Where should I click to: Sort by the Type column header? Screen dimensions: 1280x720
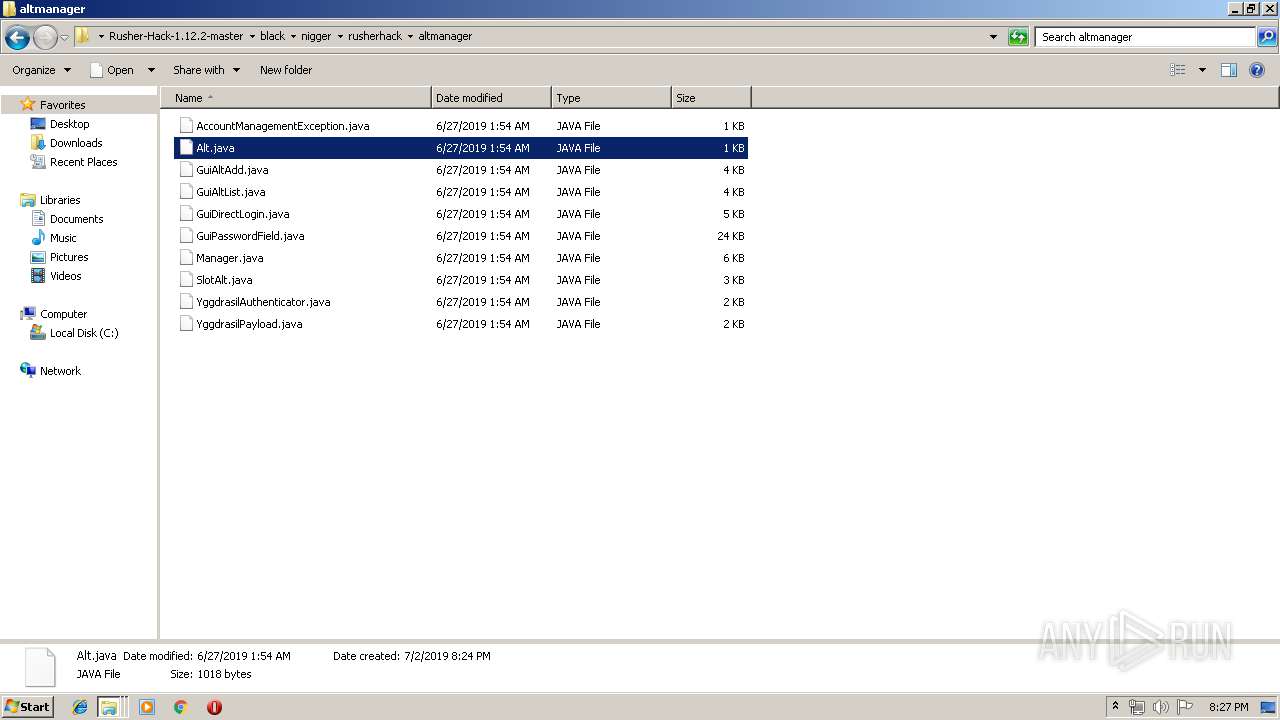611,98
